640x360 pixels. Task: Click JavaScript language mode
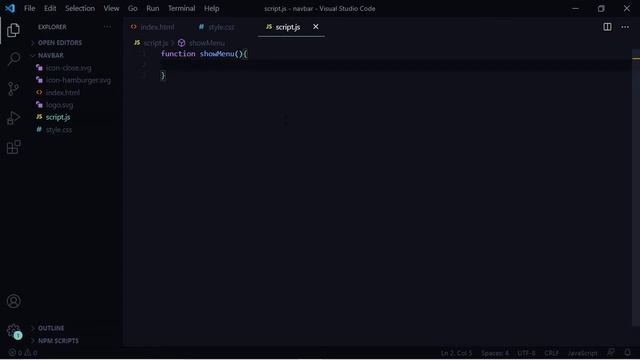582,353
